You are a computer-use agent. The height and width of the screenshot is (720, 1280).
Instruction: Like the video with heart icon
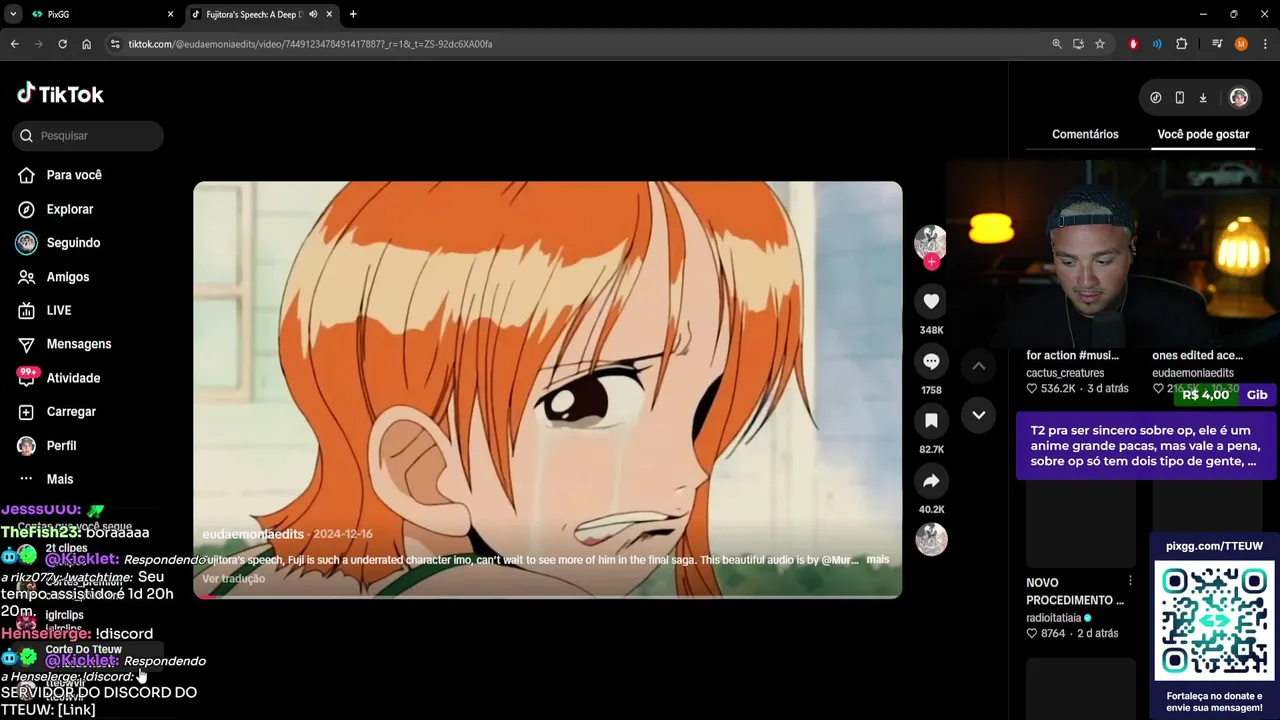[x=931, y=301]
